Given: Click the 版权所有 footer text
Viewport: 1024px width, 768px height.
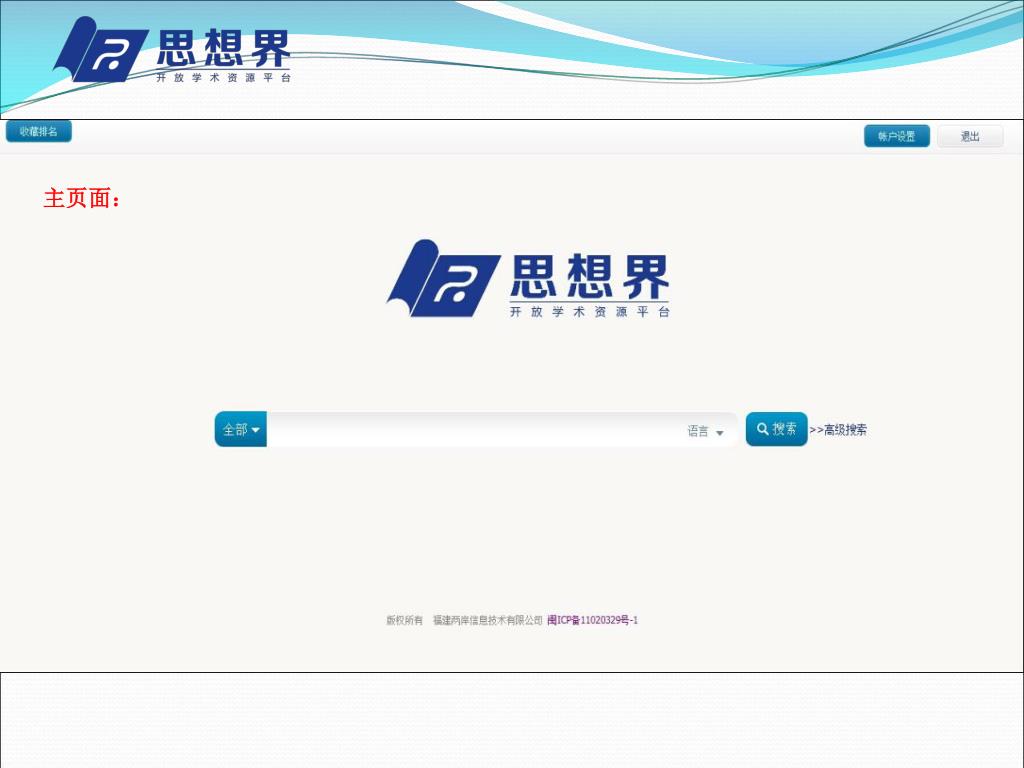Looking at the screenshot, I should coord(404,620).
